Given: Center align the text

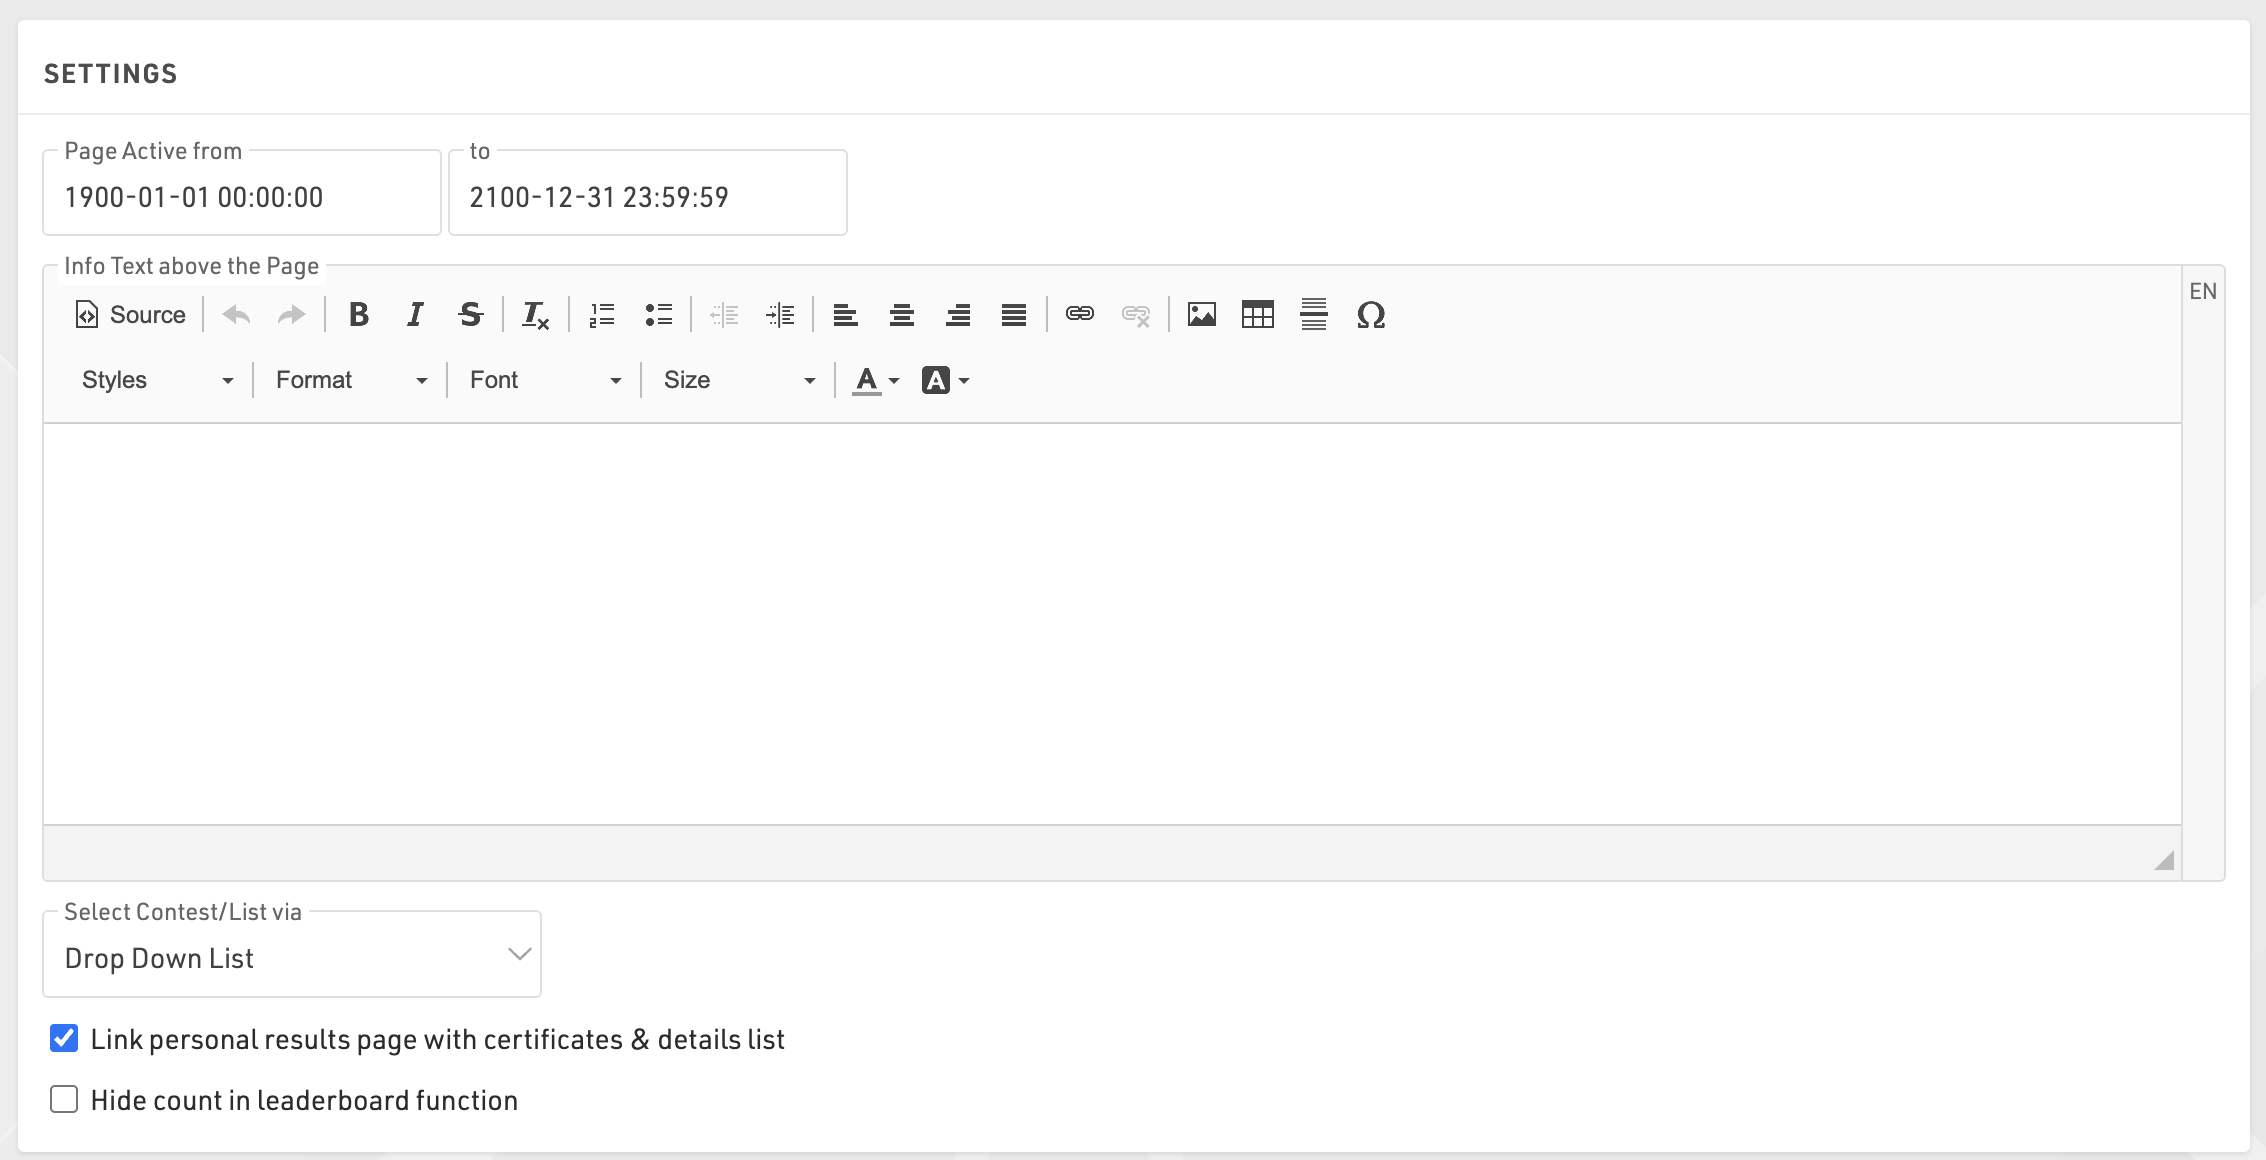Looking at the screenshot, I should coord(901,315).
